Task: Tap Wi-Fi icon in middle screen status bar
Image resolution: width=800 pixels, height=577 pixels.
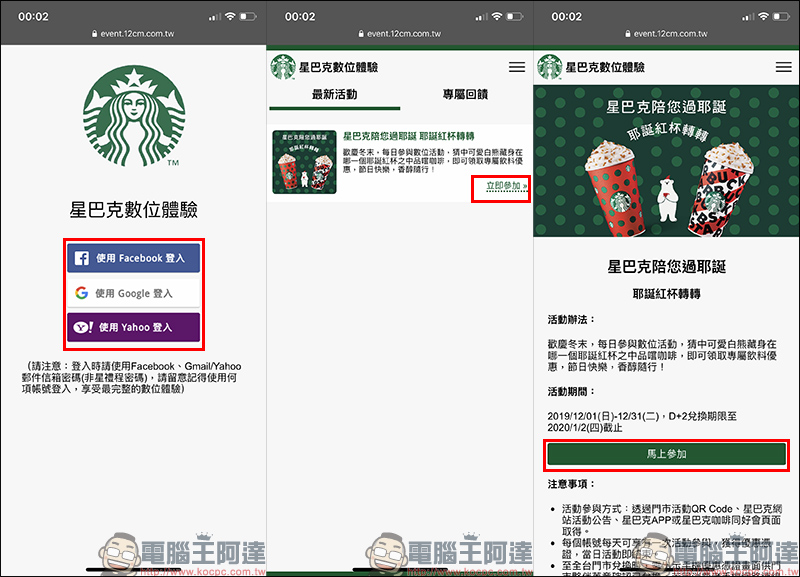Action: tap(497, 17)
